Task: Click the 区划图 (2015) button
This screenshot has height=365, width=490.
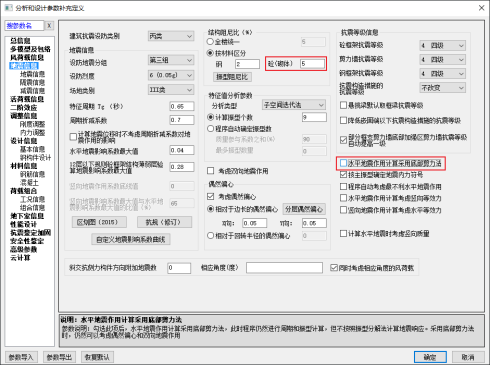Action: (x=99, y=222)
